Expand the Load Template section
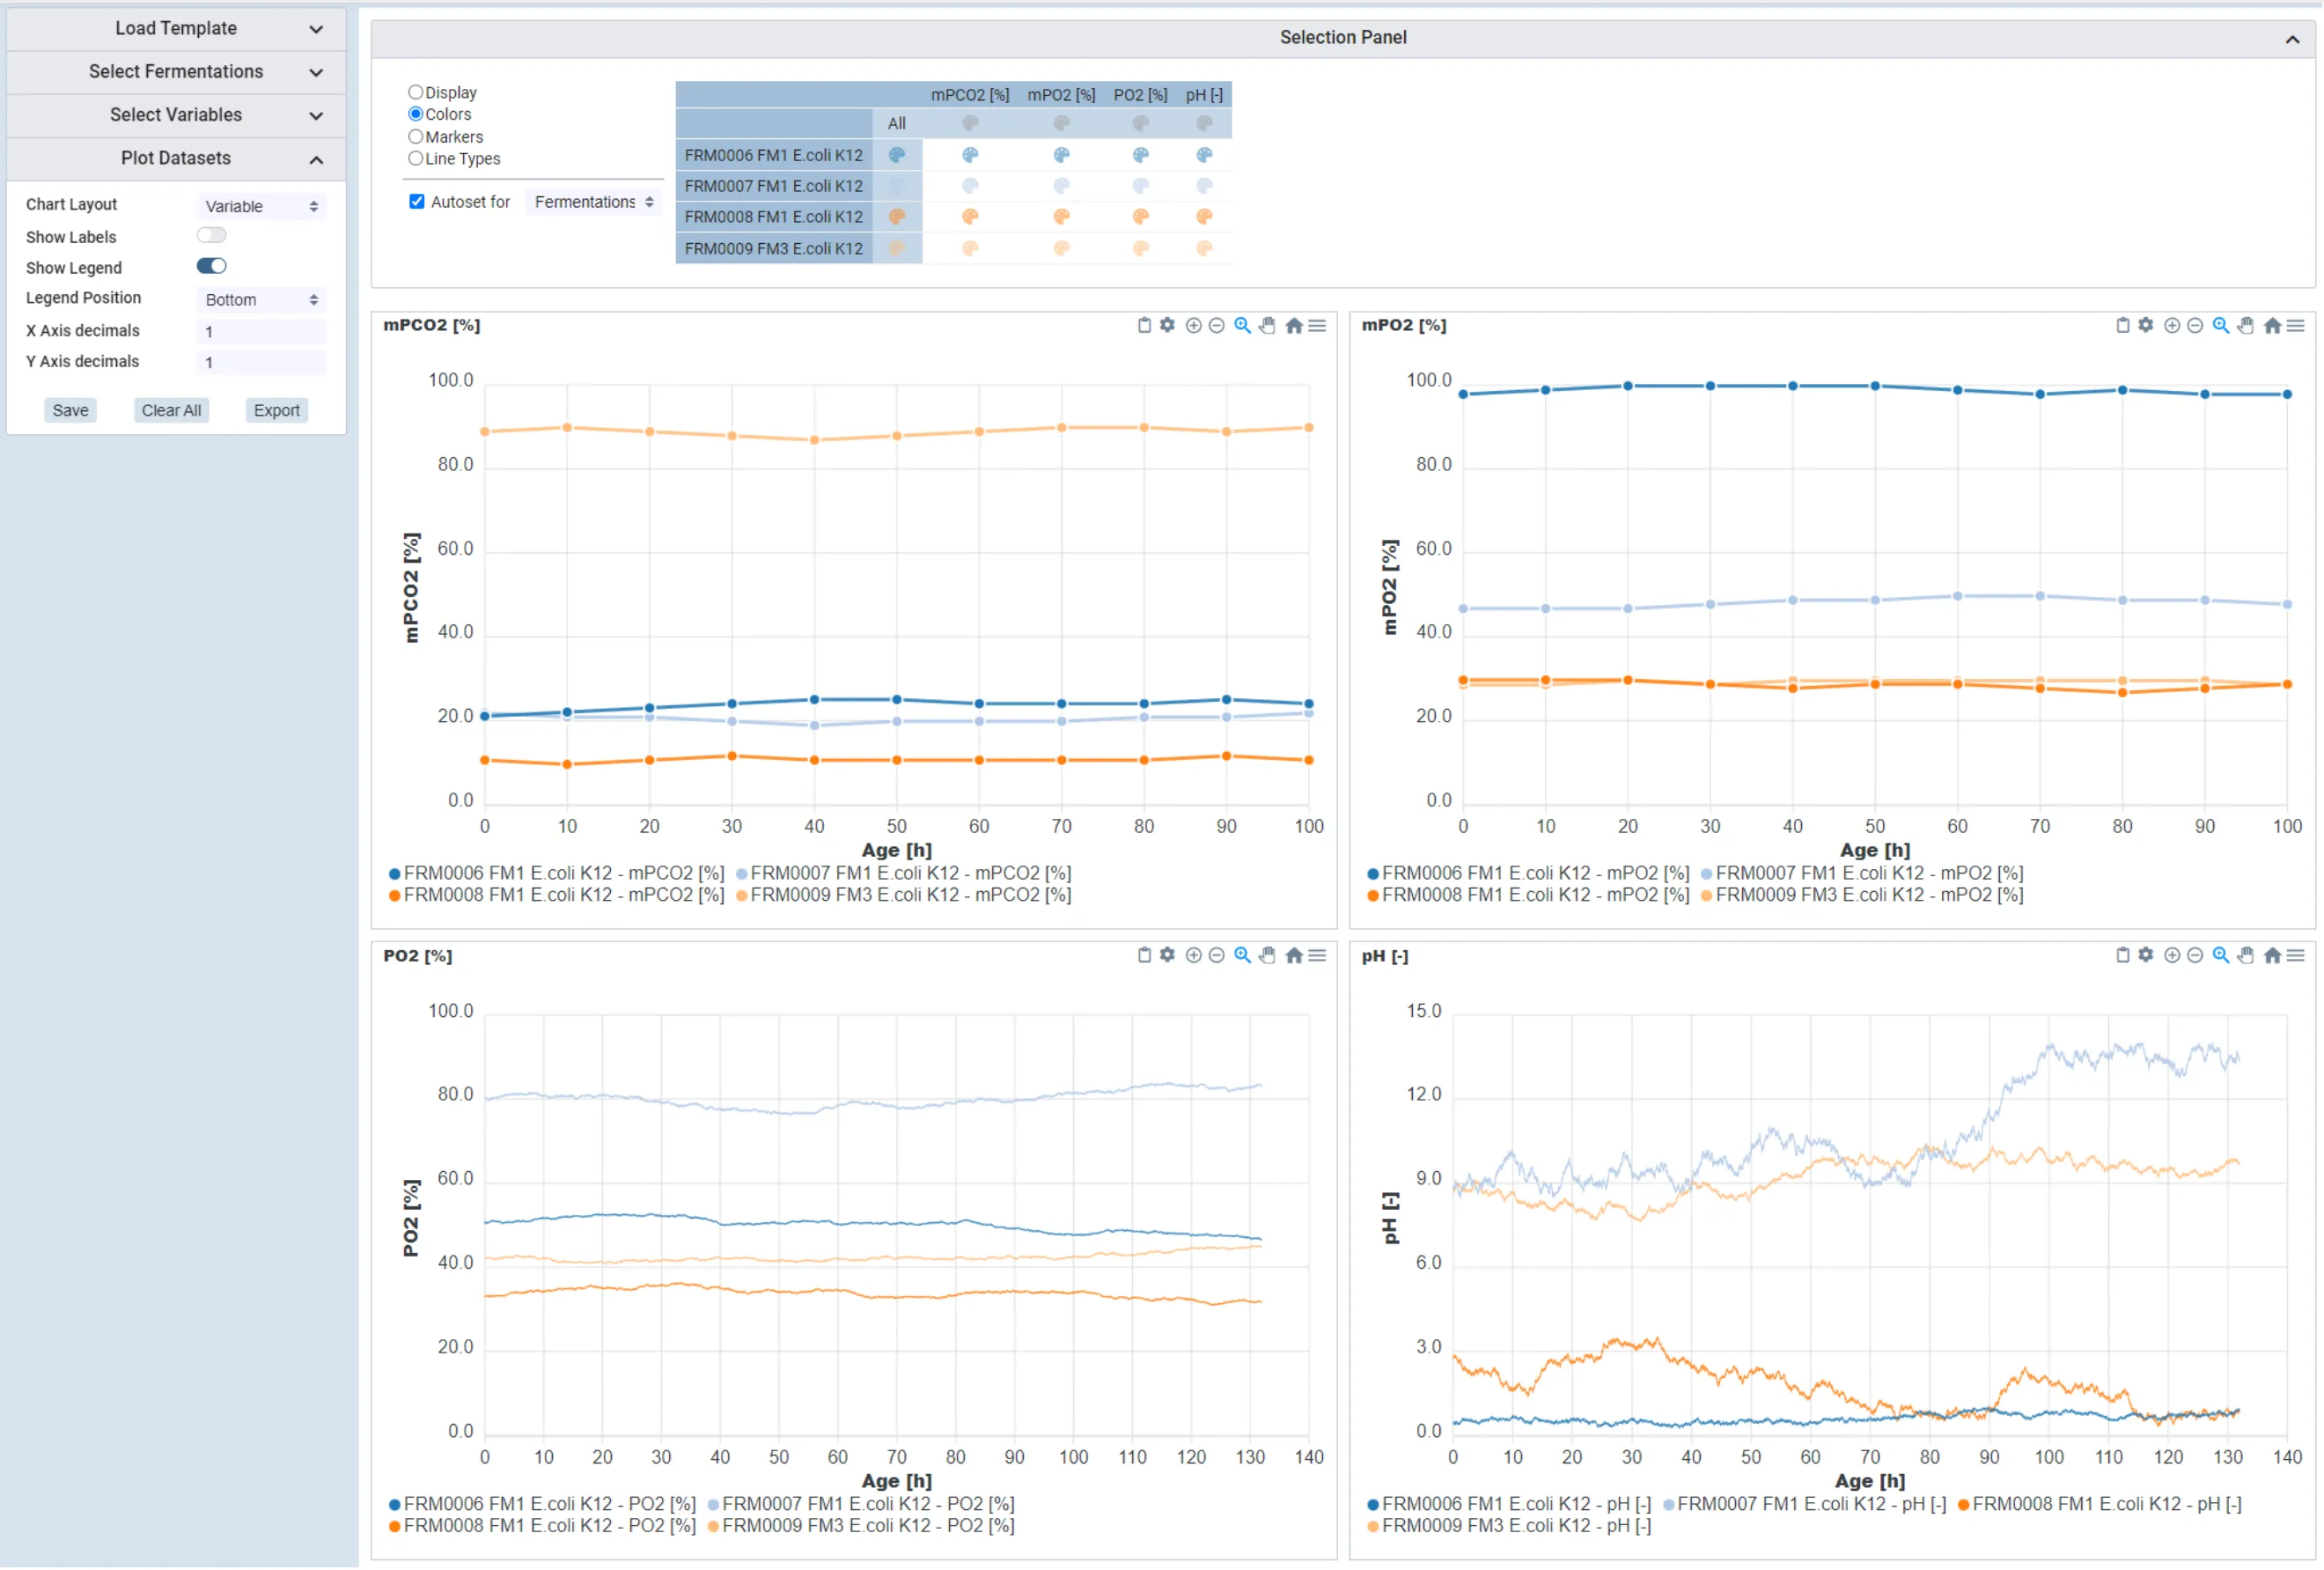 [176, 29]
